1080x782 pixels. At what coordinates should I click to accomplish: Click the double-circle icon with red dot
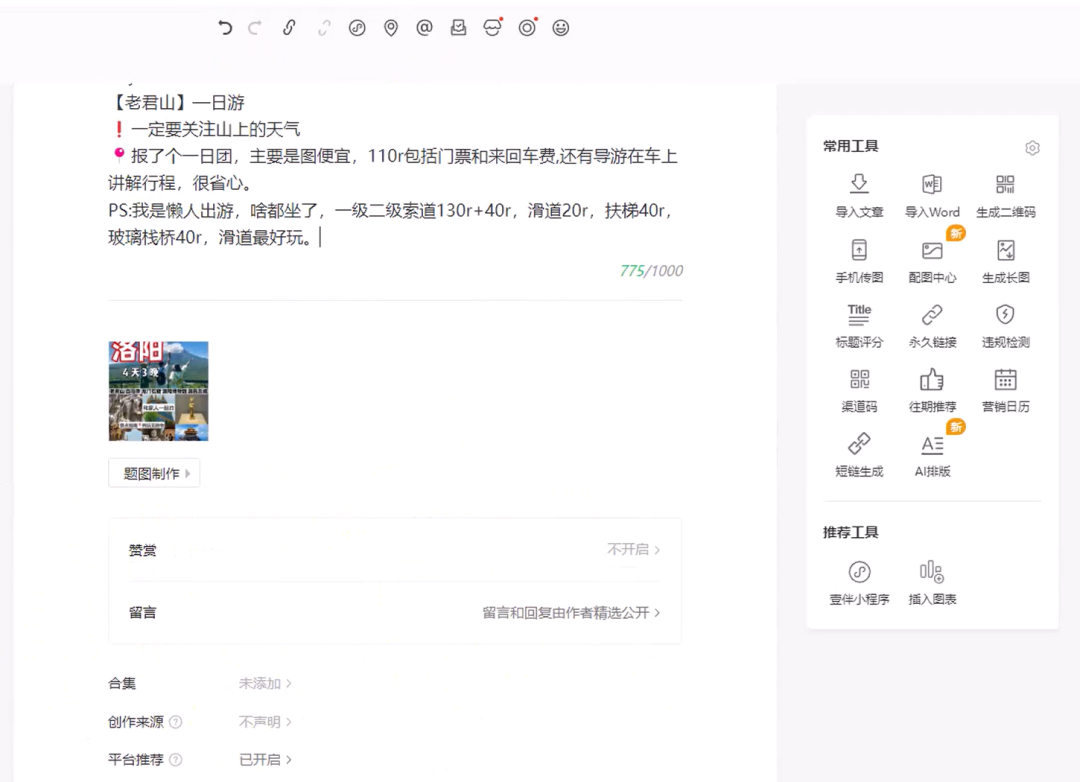pyautogui.click(x=527, y=28)
